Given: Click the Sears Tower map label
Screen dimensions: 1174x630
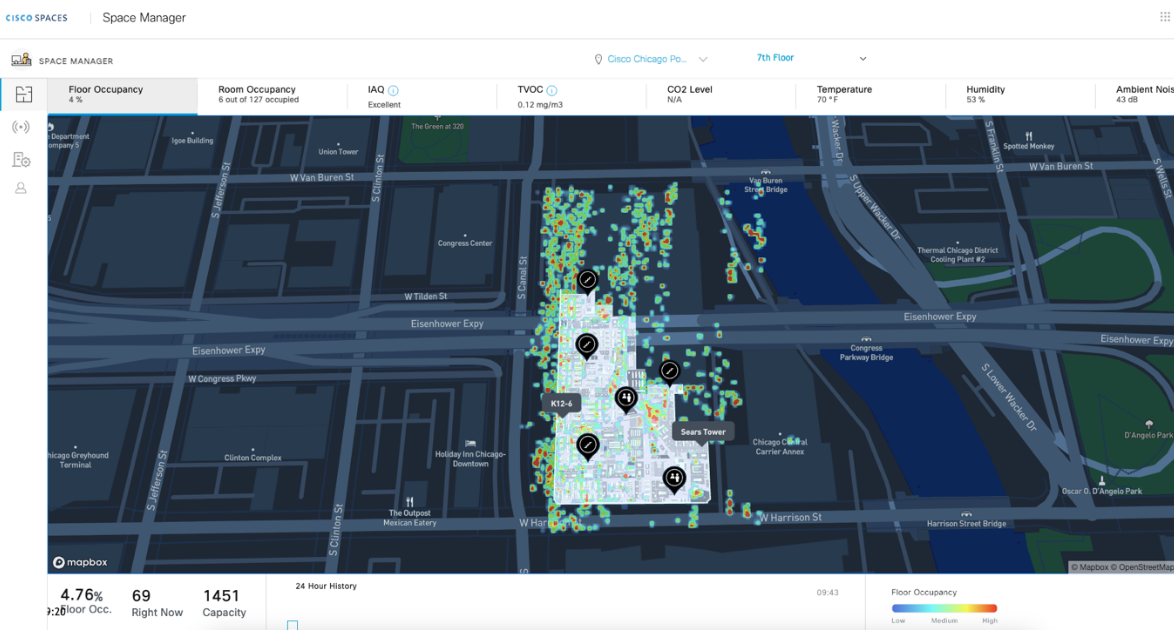Looking at the screenshot, I should [703, 432].
